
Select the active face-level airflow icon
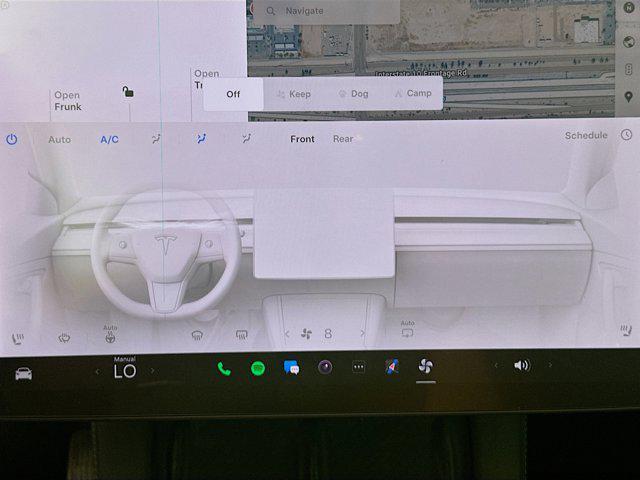coord(201,139)
